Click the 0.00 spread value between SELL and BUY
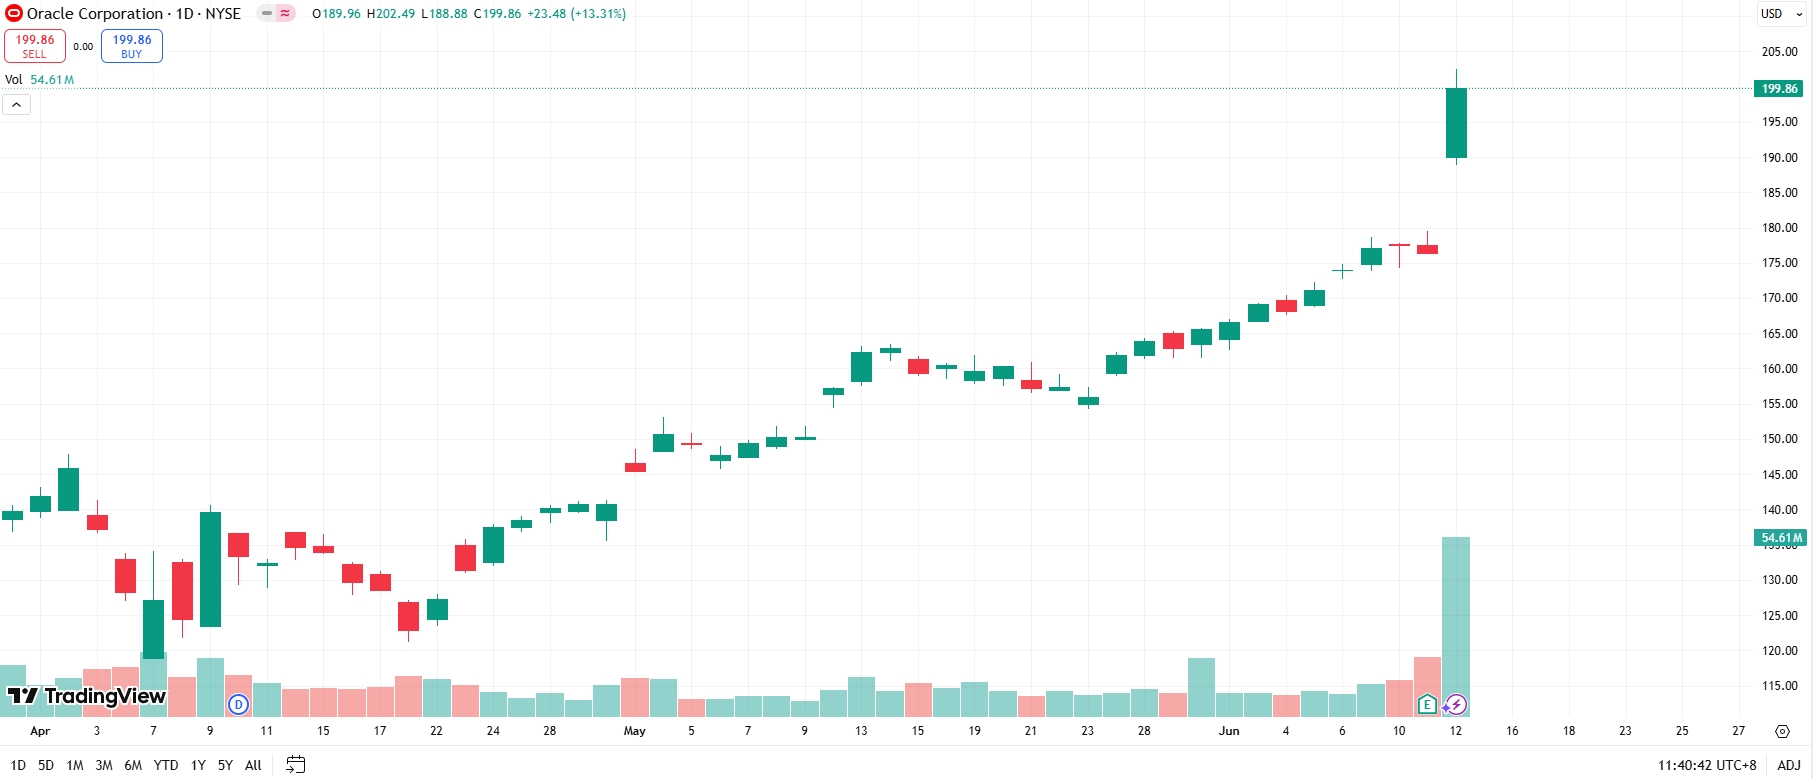The image size is (1813, 779). [x=83, y=46]
